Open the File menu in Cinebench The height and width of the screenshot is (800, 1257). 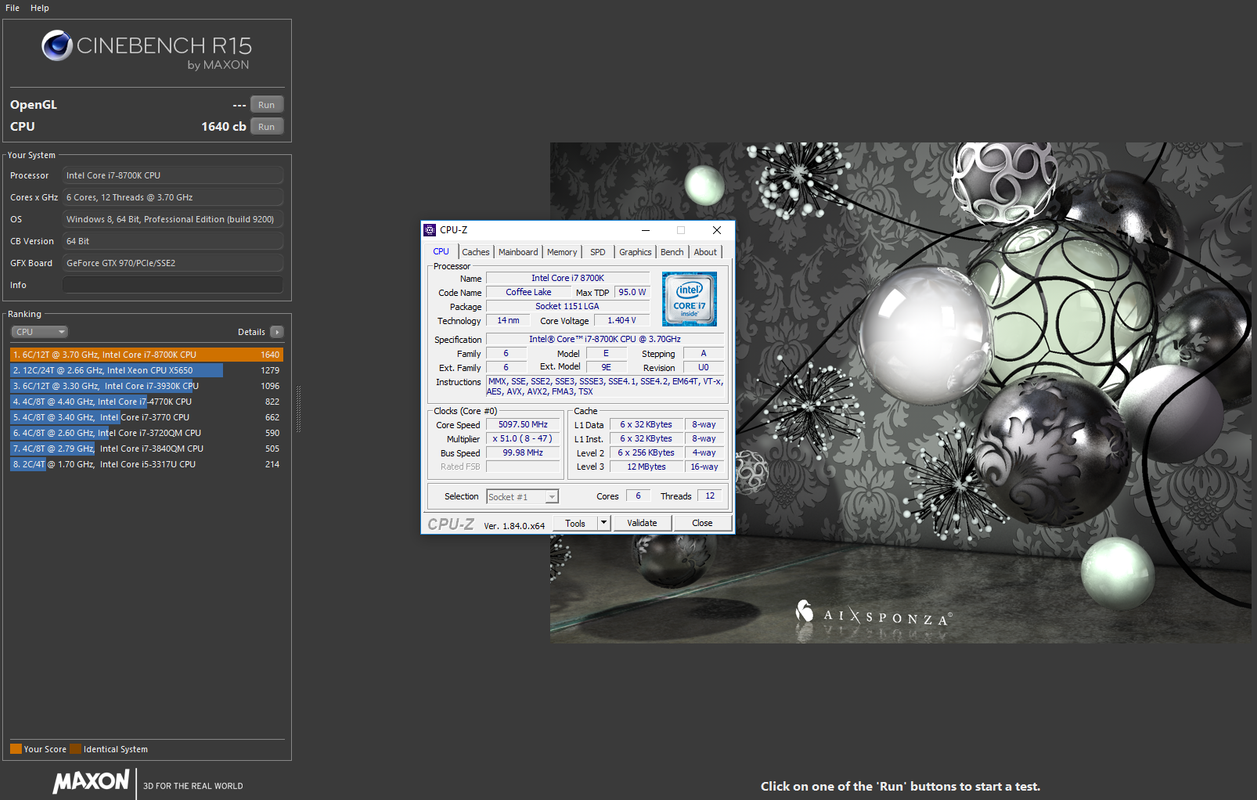[12, 7]
